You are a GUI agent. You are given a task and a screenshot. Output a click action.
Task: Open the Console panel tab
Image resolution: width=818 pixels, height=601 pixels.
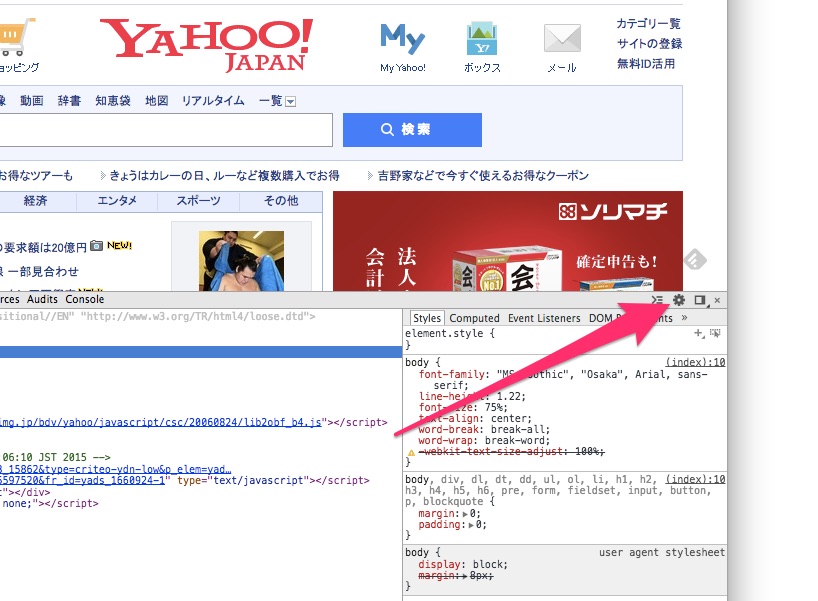point(85,299)
